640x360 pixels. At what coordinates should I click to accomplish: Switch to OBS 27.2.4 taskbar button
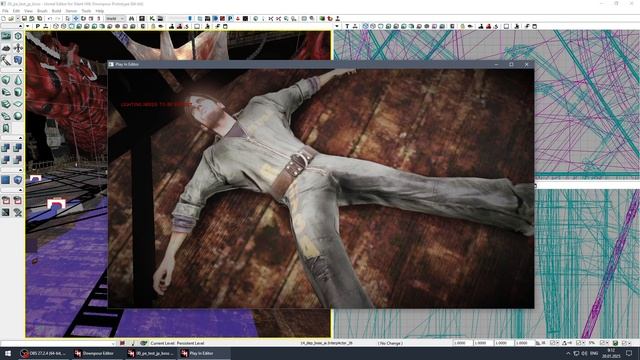pos(44,353)
